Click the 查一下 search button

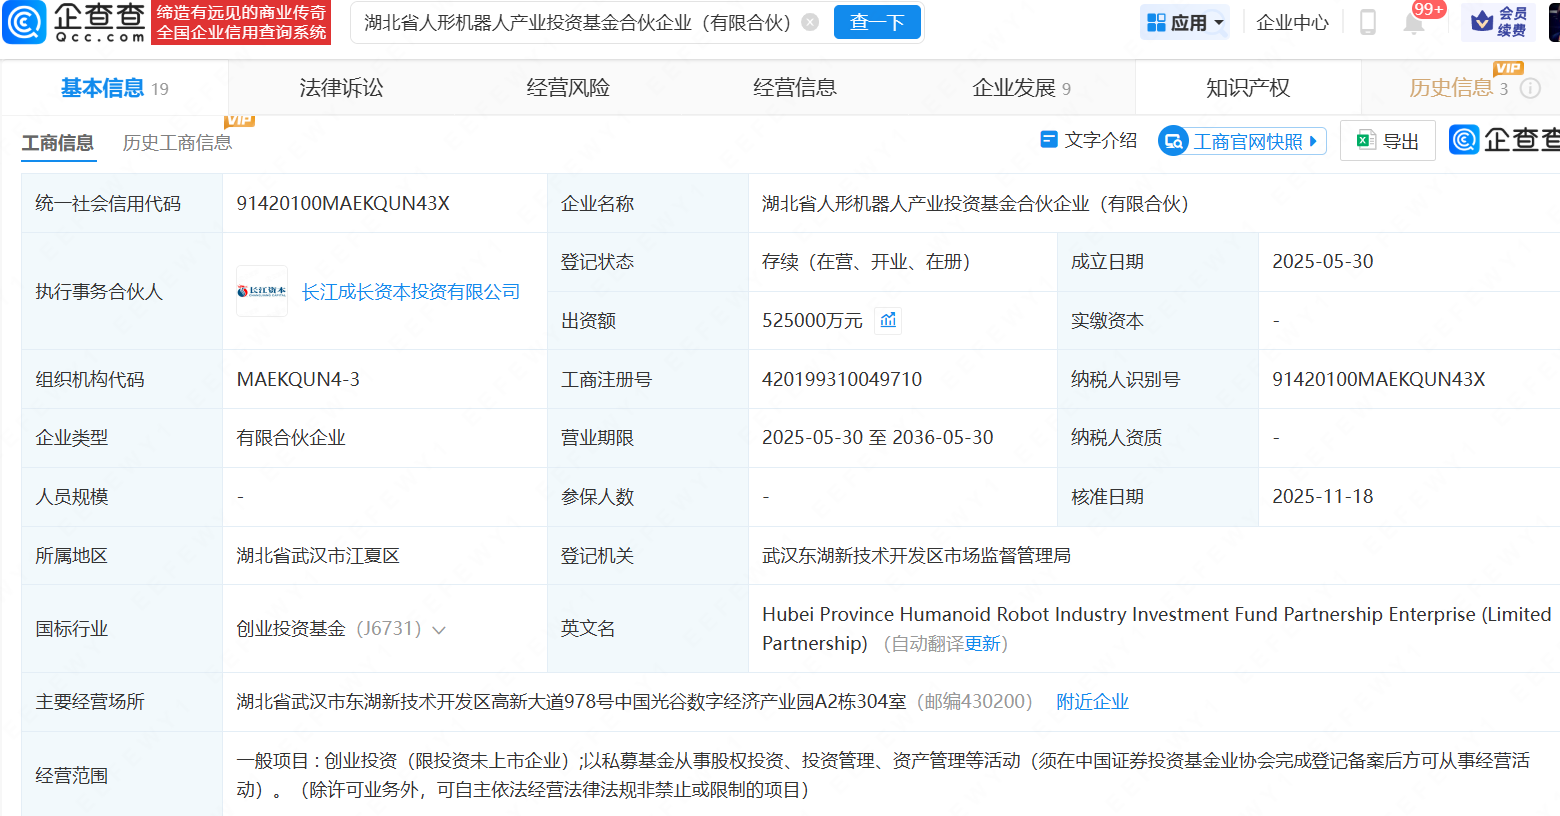876,22
